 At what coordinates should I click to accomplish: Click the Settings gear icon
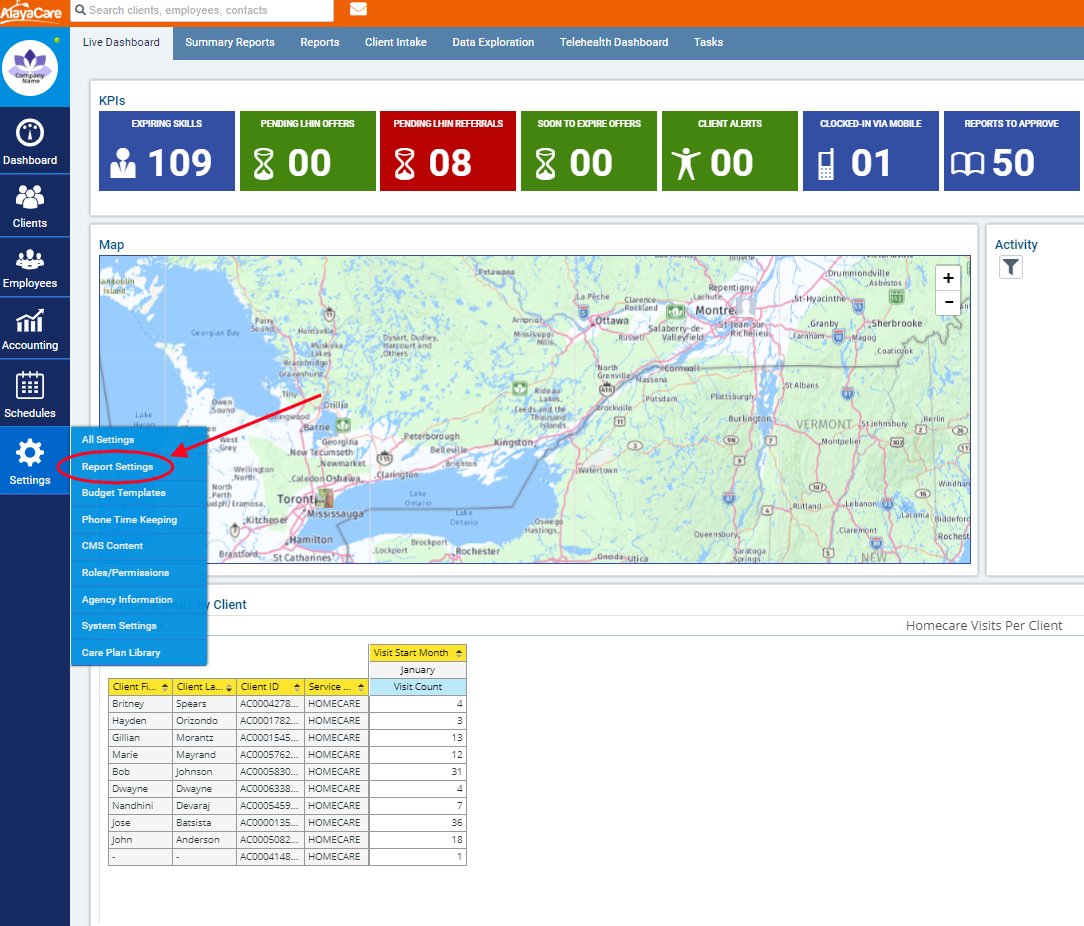click(x=30, y=454)
